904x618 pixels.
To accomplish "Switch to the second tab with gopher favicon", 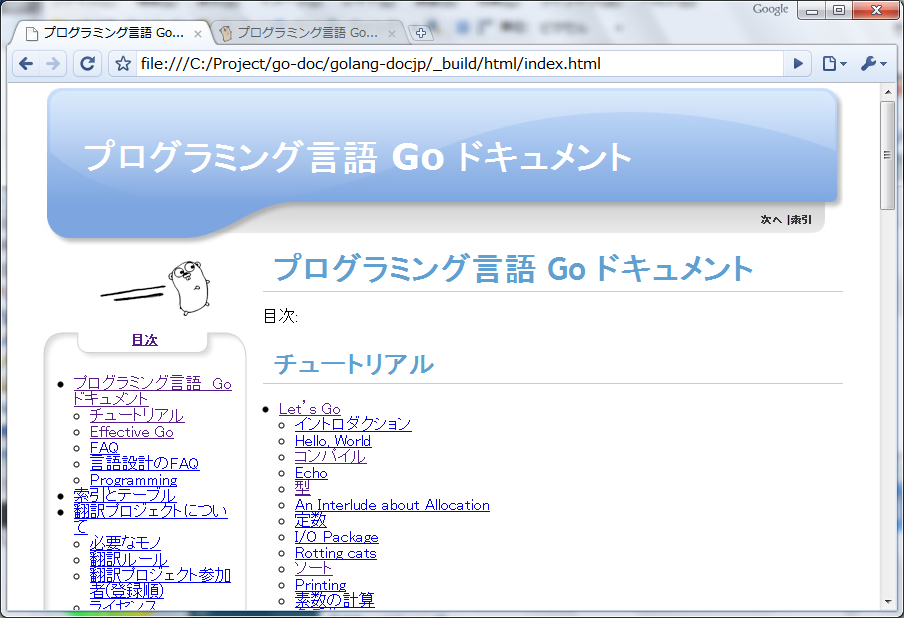I will [x=307, y=33].
